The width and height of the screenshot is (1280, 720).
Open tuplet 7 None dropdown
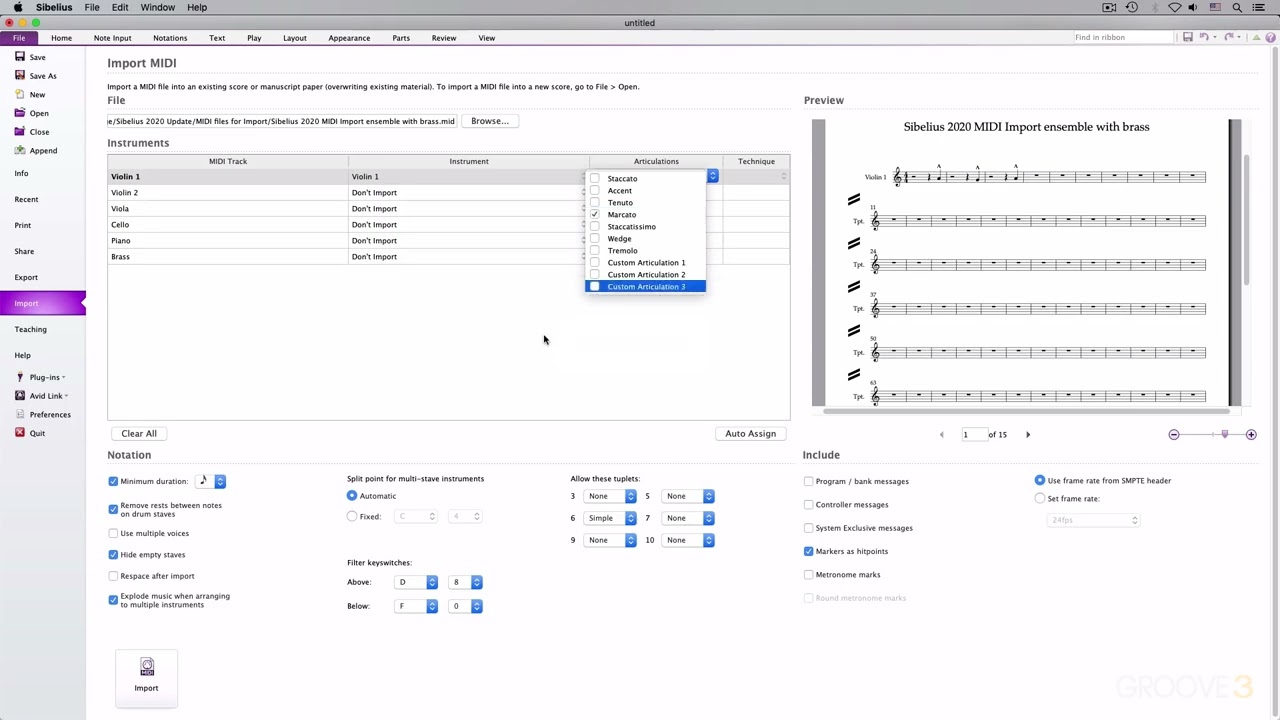click(x=689, y=518)
